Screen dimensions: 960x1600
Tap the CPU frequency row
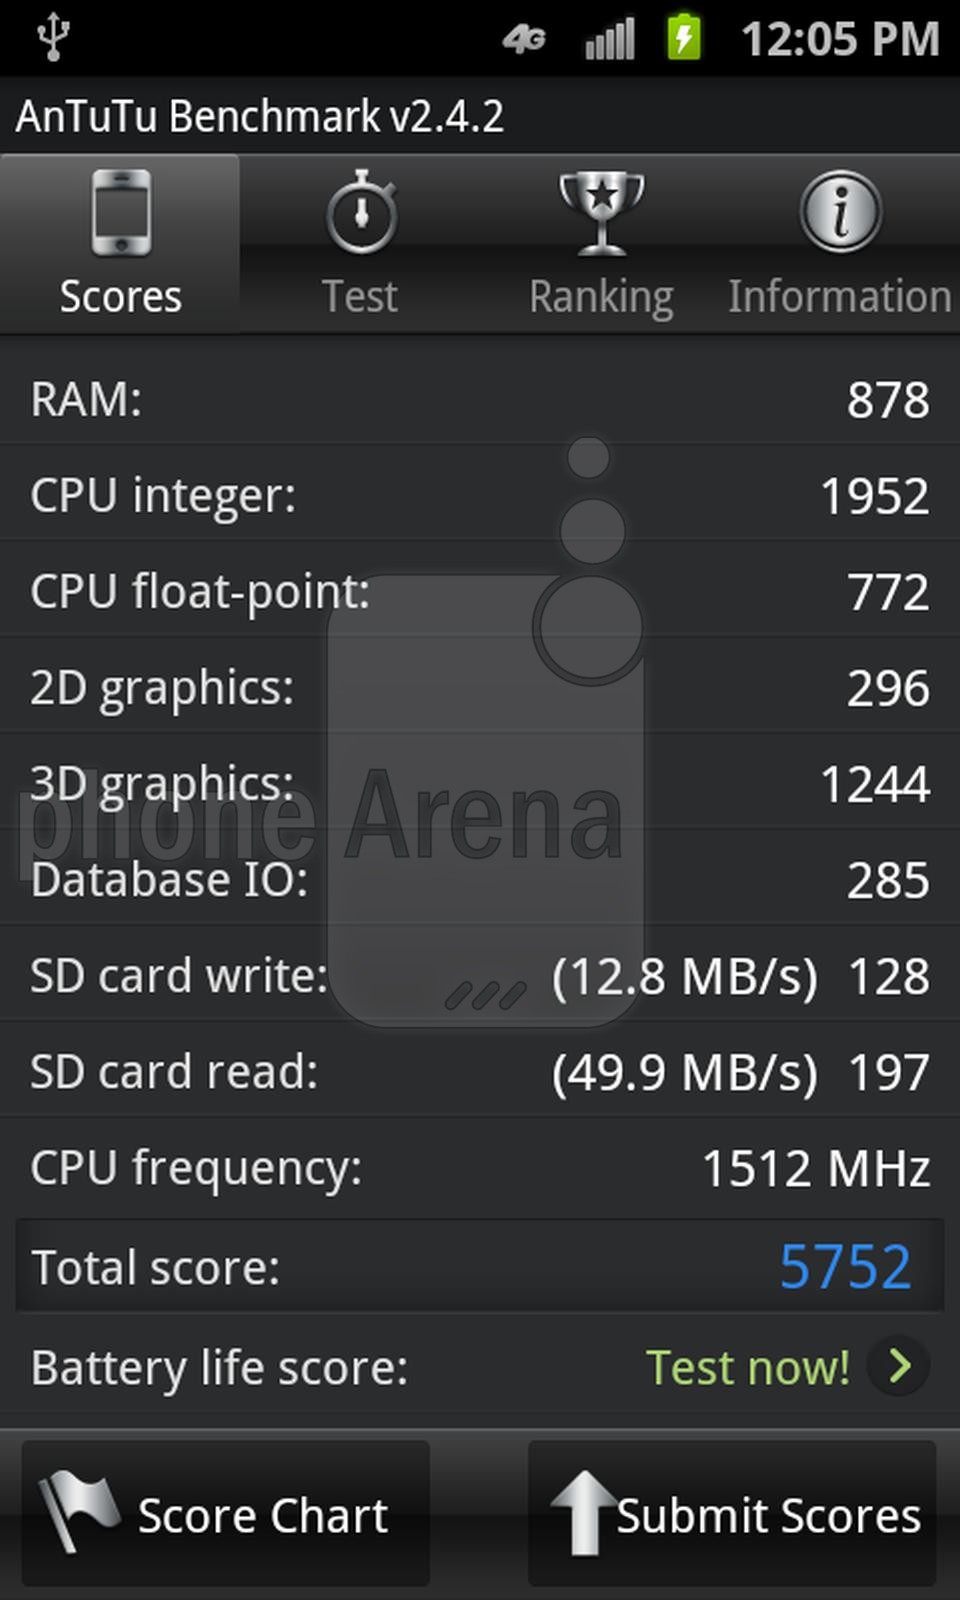point(480,1168)
